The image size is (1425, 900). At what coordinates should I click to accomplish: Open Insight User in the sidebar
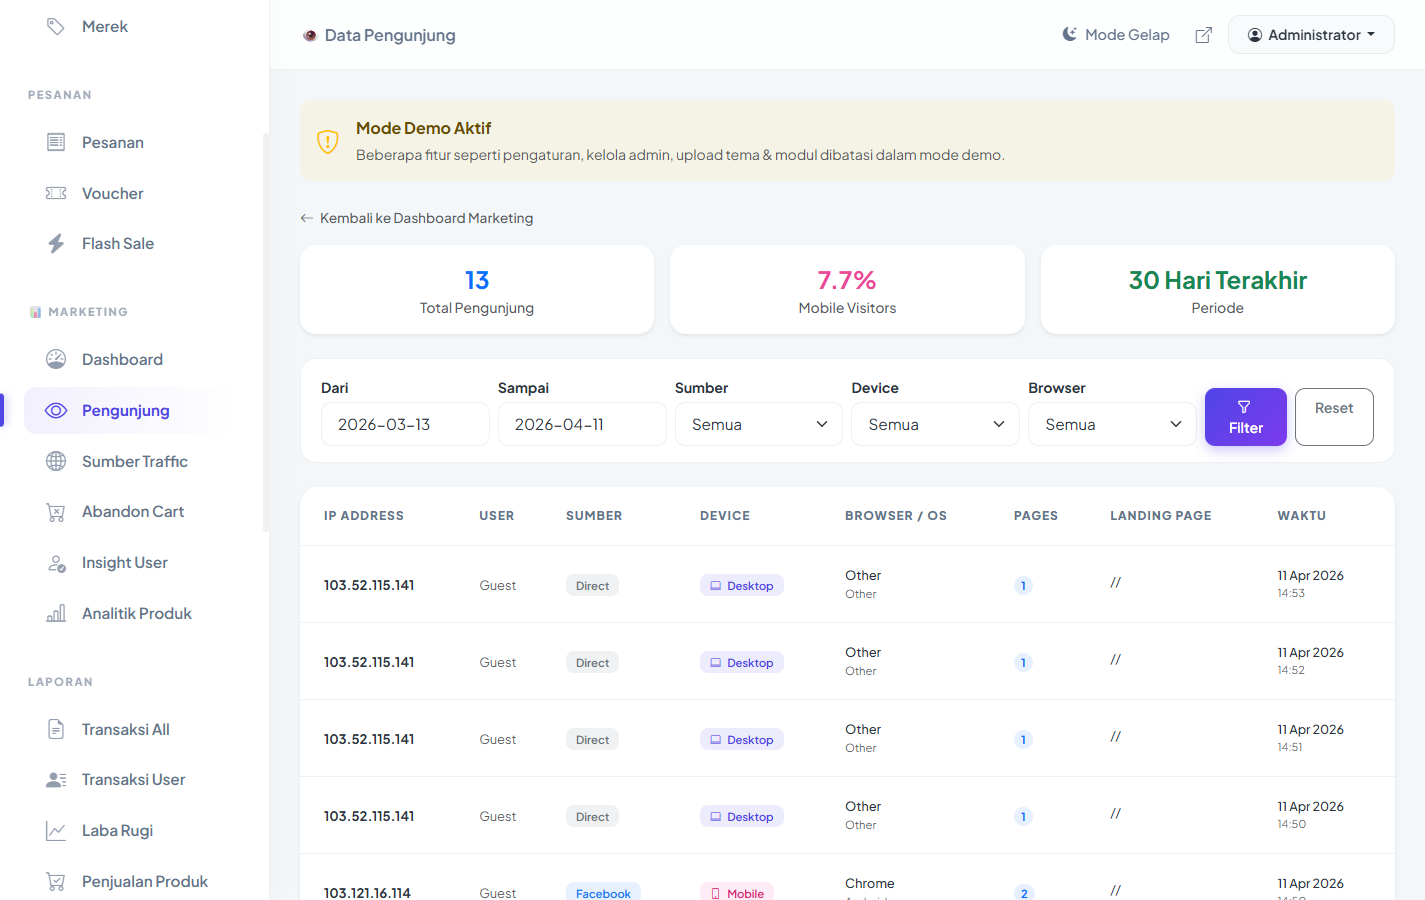(x=125, y=562)
